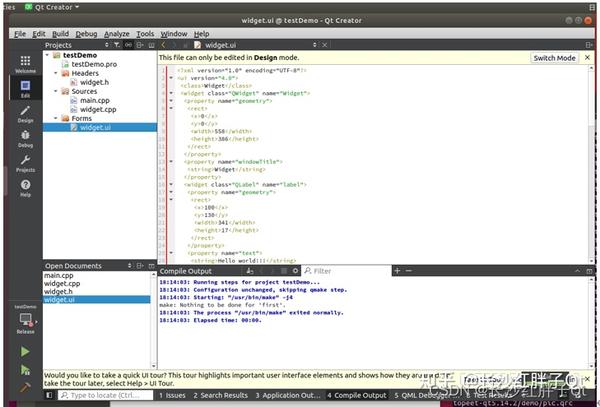
Task: Switch to the Issues output tab
Action: [172, 395]
